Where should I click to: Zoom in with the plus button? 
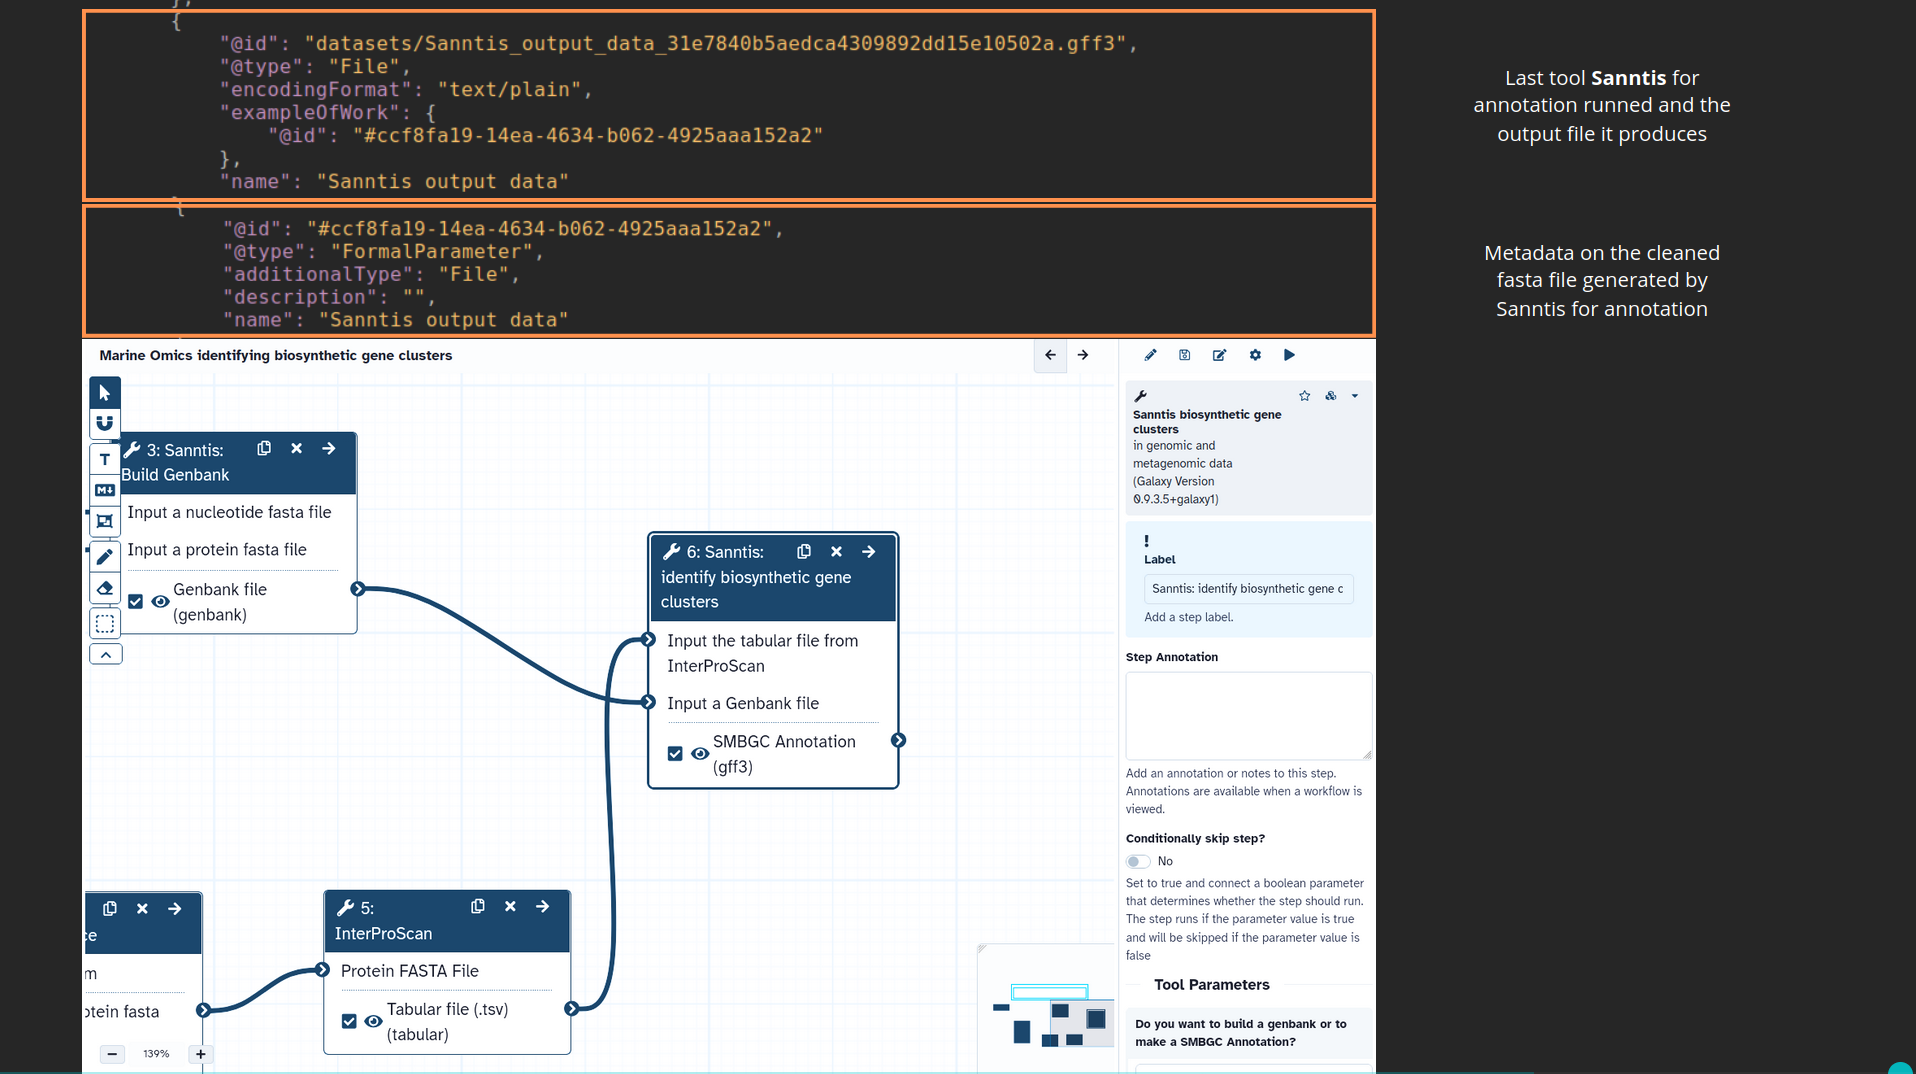[x=201, y=1054]
